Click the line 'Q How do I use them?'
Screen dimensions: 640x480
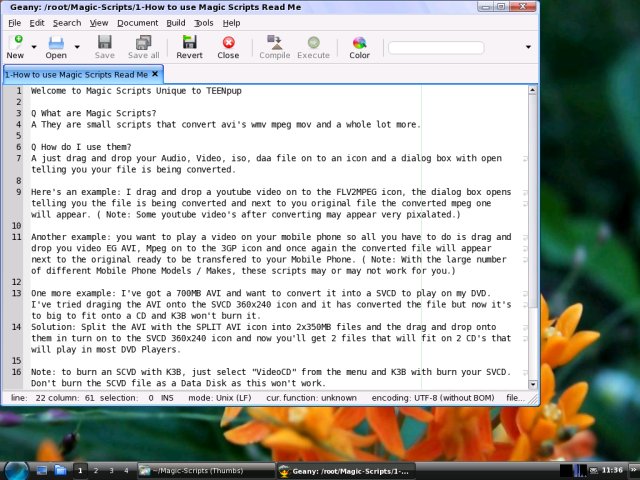(81, 147)
